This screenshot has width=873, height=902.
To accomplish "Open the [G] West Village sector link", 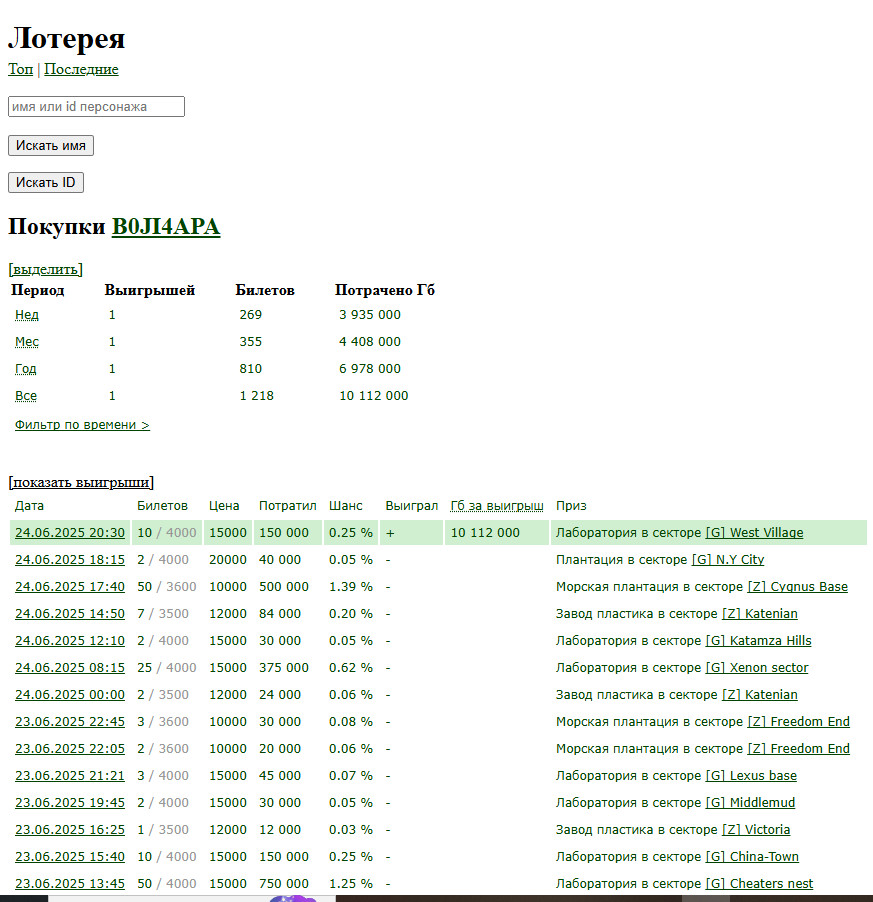I will click(x=755, y=533).
